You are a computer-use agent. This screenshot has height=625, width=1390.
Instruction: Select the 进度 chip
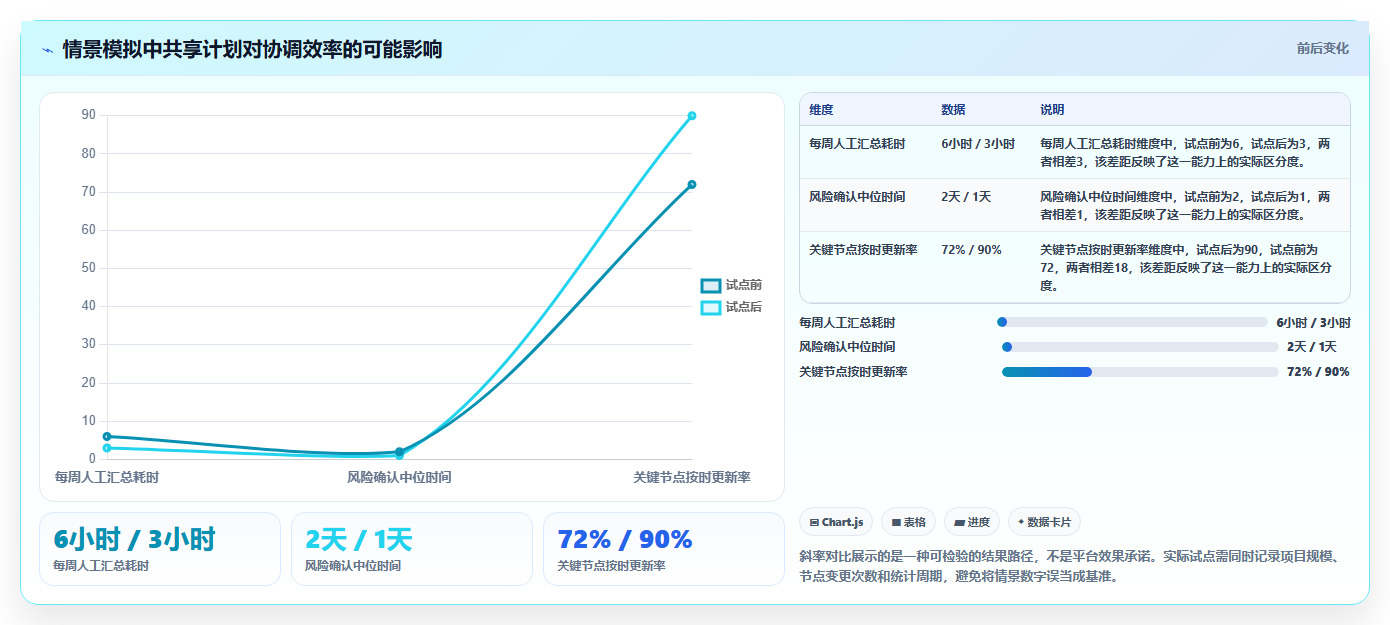(x=972, y=522)
